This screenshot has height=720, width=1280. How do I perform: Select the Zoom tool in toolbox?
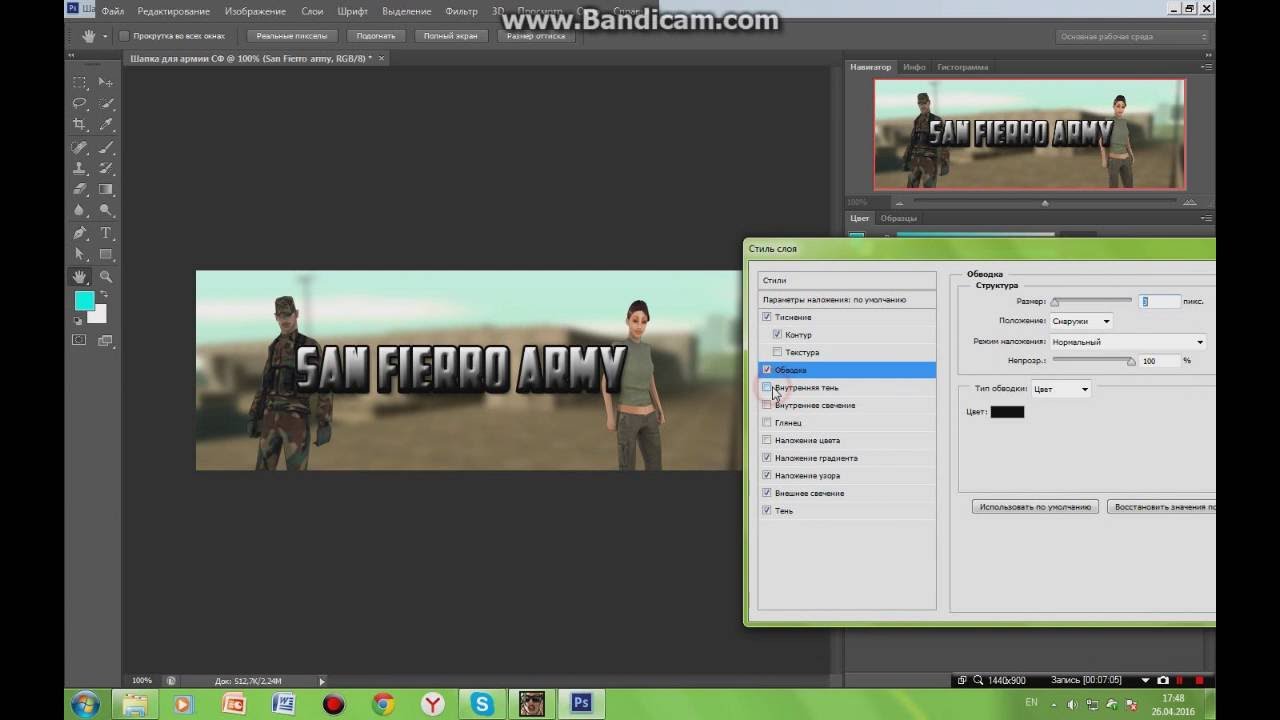click(x=106, y=277)
